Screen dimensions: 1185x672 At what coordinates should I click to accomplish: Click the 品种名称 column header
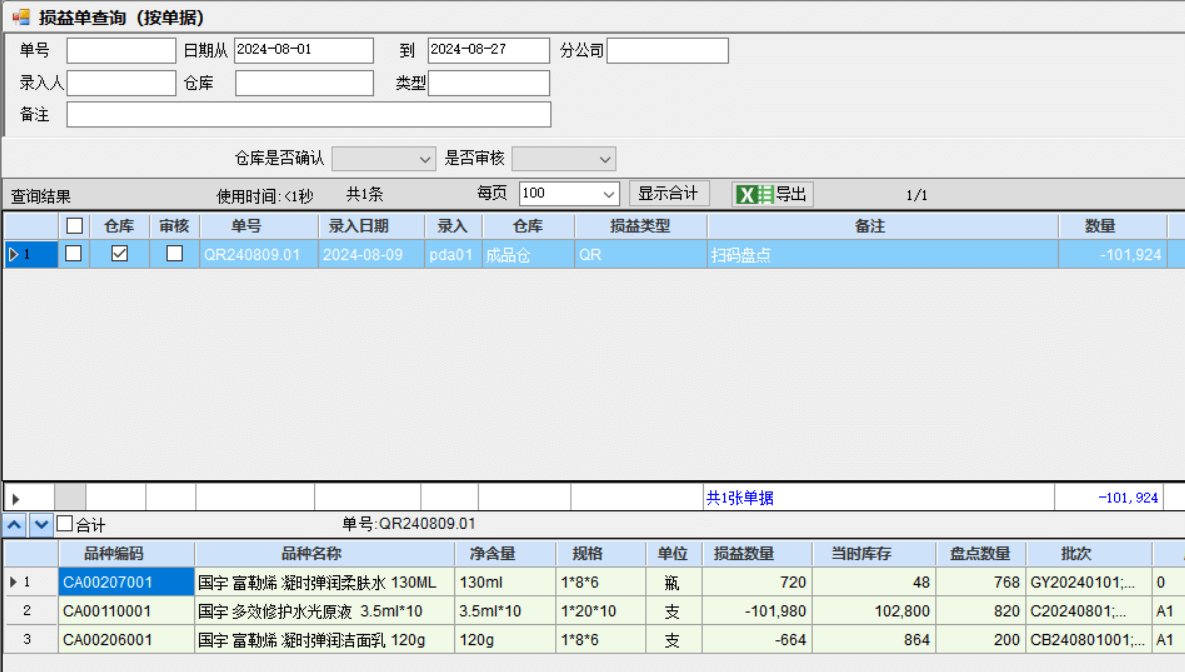tap(324, 554)
